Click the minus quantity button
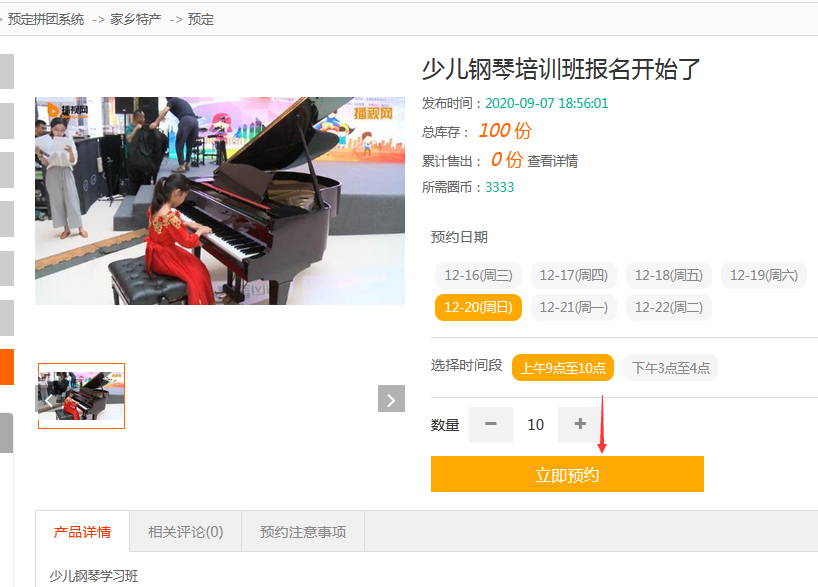 tap(490, 425)
